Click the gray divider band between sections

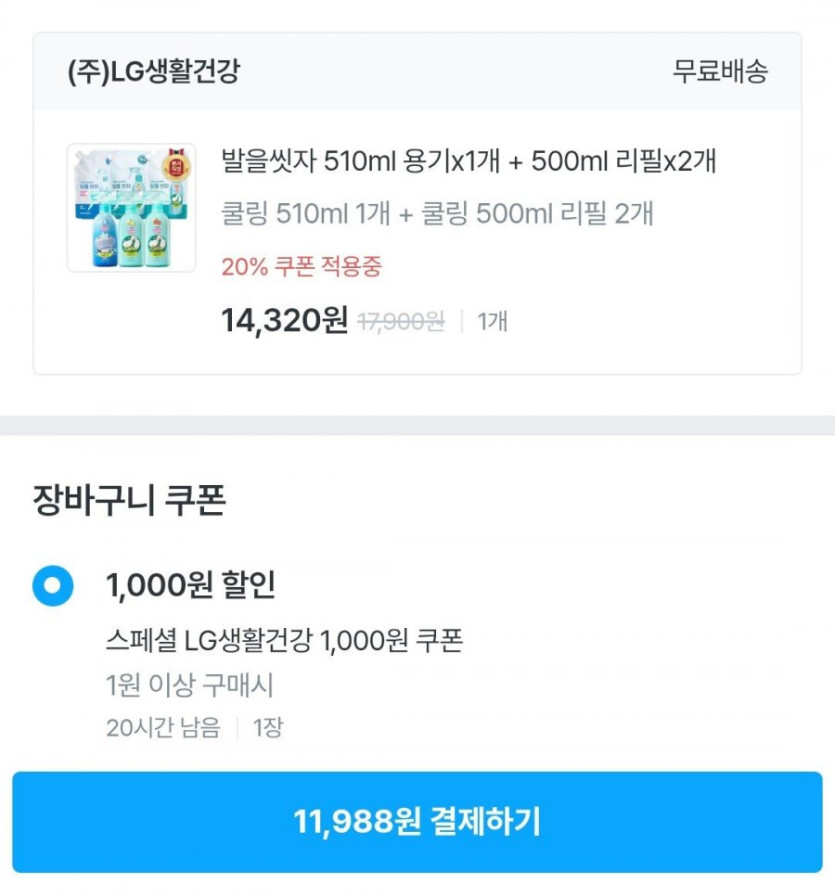[417, 425]
